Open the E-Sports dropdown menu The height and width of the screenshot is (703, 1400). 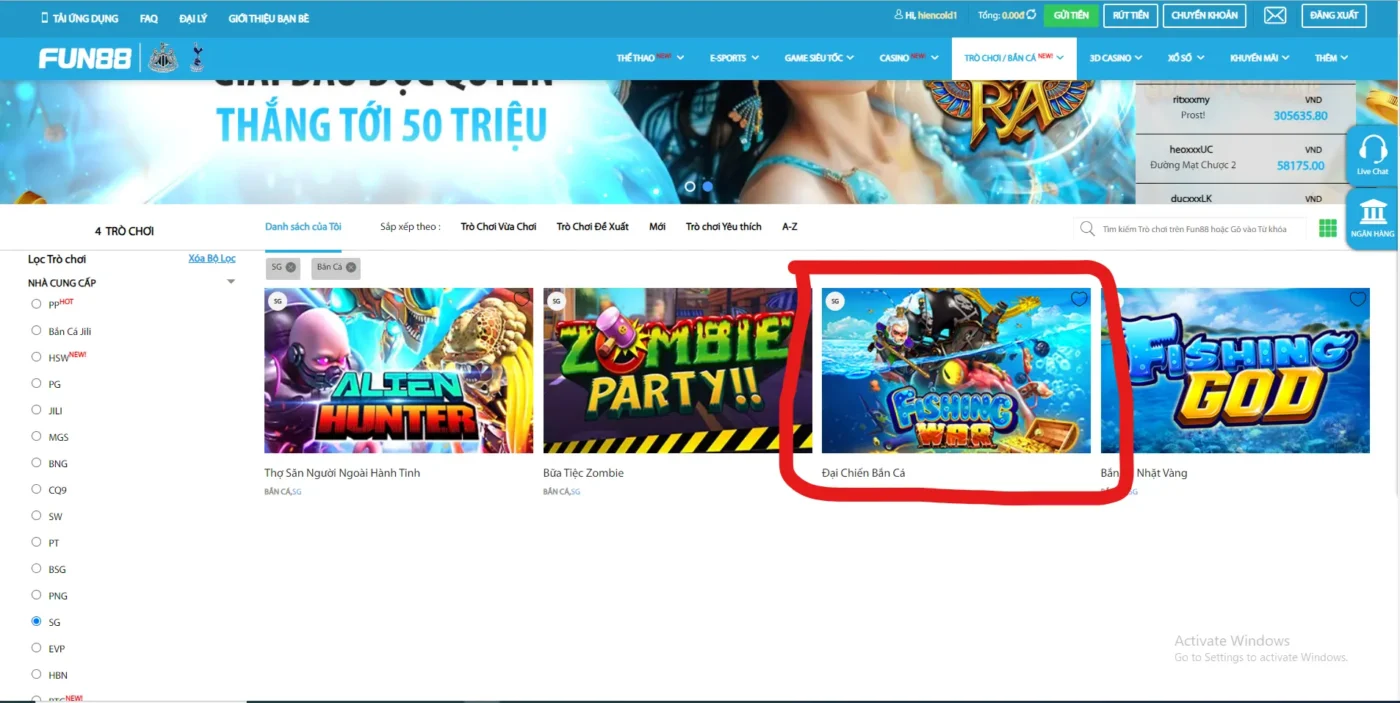coord(734,58)
